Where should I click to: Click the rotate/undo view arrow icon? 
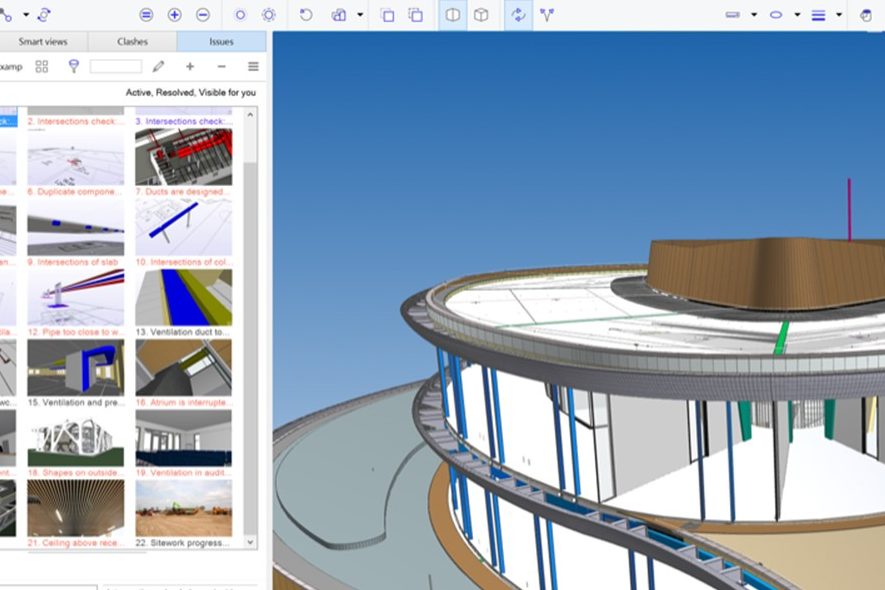[306, 15]
